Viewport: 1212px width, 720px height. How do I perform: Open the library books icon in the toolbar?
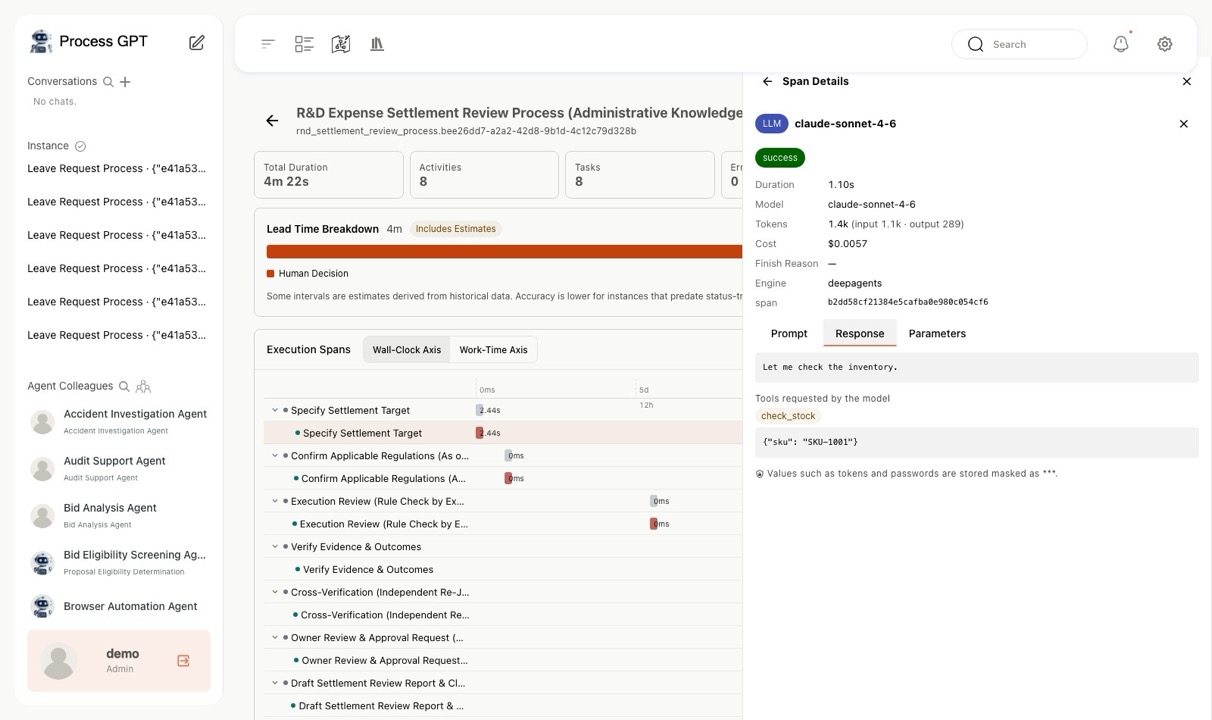[x=377, y=44]
